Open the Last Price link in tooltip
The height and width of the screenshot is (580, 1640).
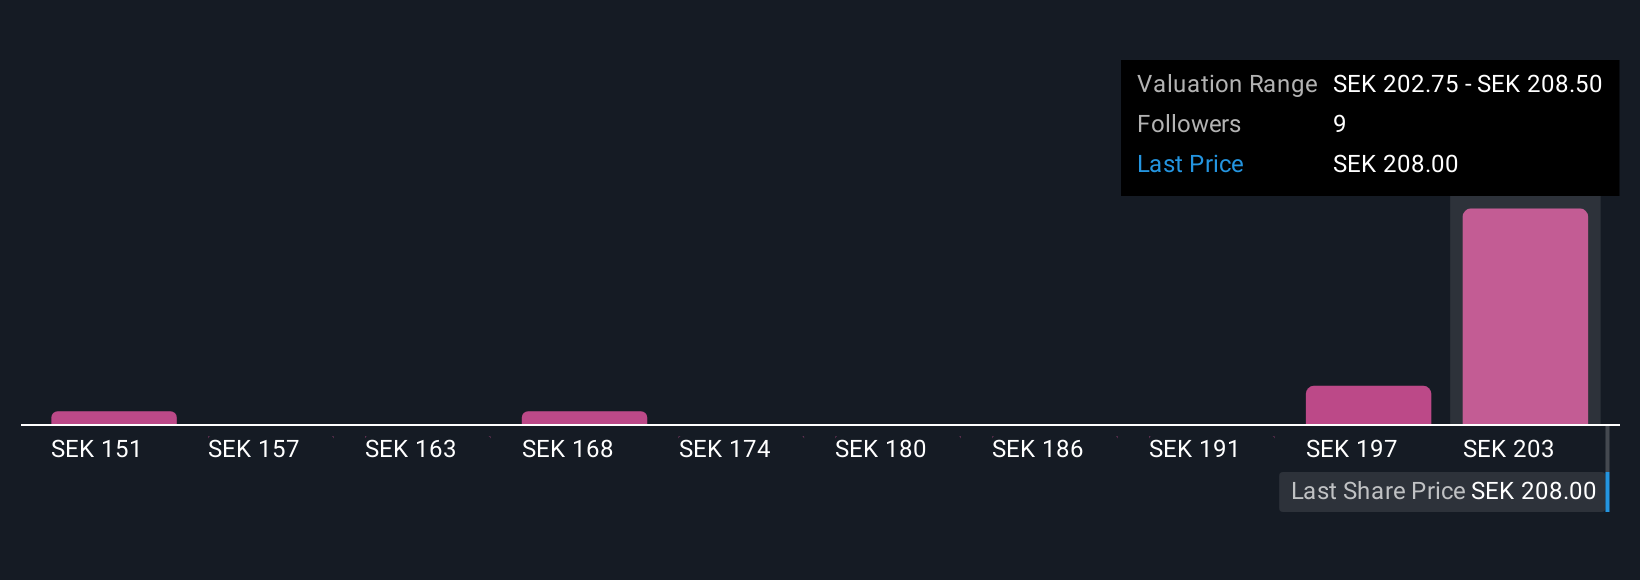pos(1190,164)
